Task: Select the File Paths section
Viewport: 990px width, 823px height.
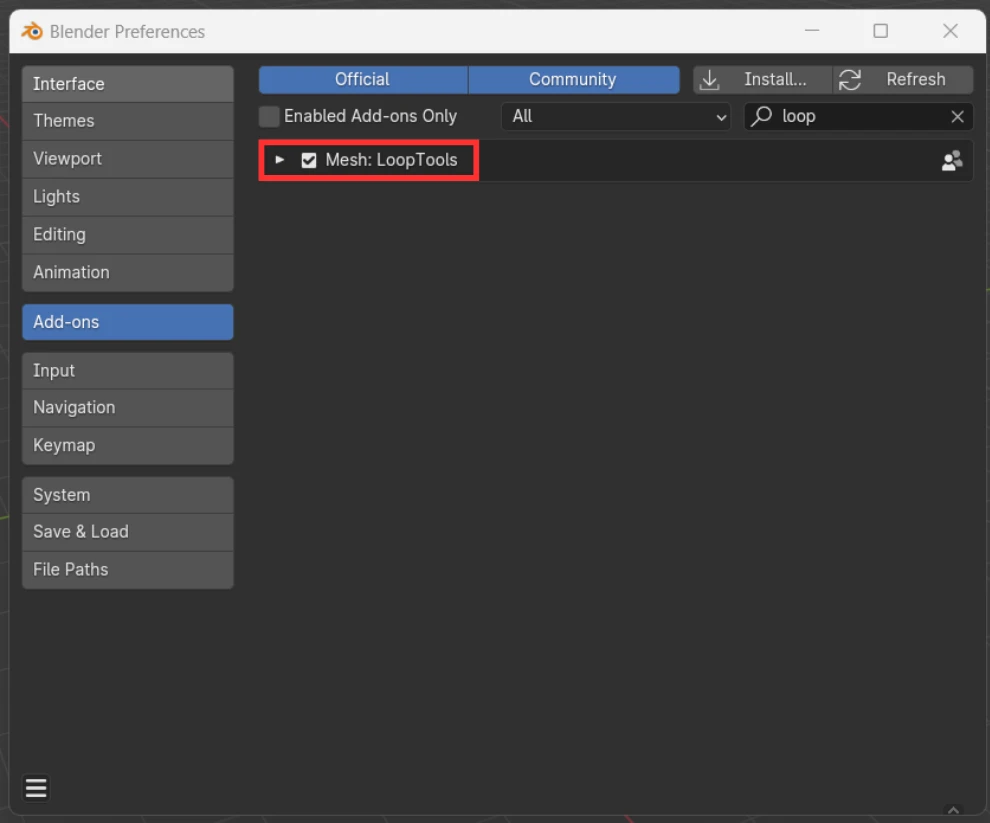Action: click(128, 570)
